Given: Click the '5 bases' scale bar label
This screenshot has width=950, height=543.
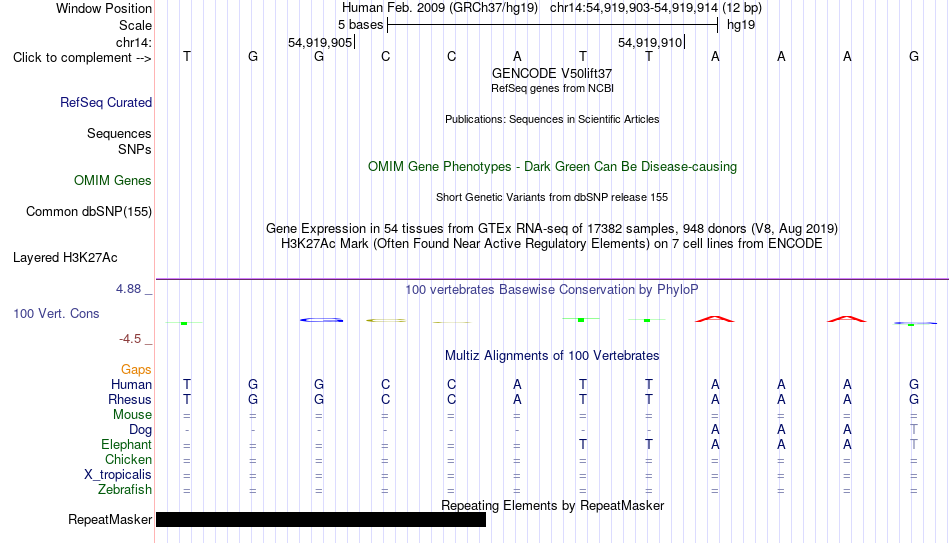Looking at the screenshot, I should pyautogui.click(x=360, y=25).
